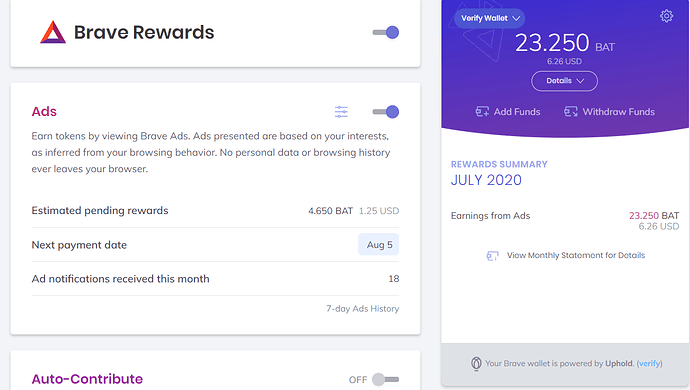
Task: Open Add Funds option
Action: [x=508, y=112]
